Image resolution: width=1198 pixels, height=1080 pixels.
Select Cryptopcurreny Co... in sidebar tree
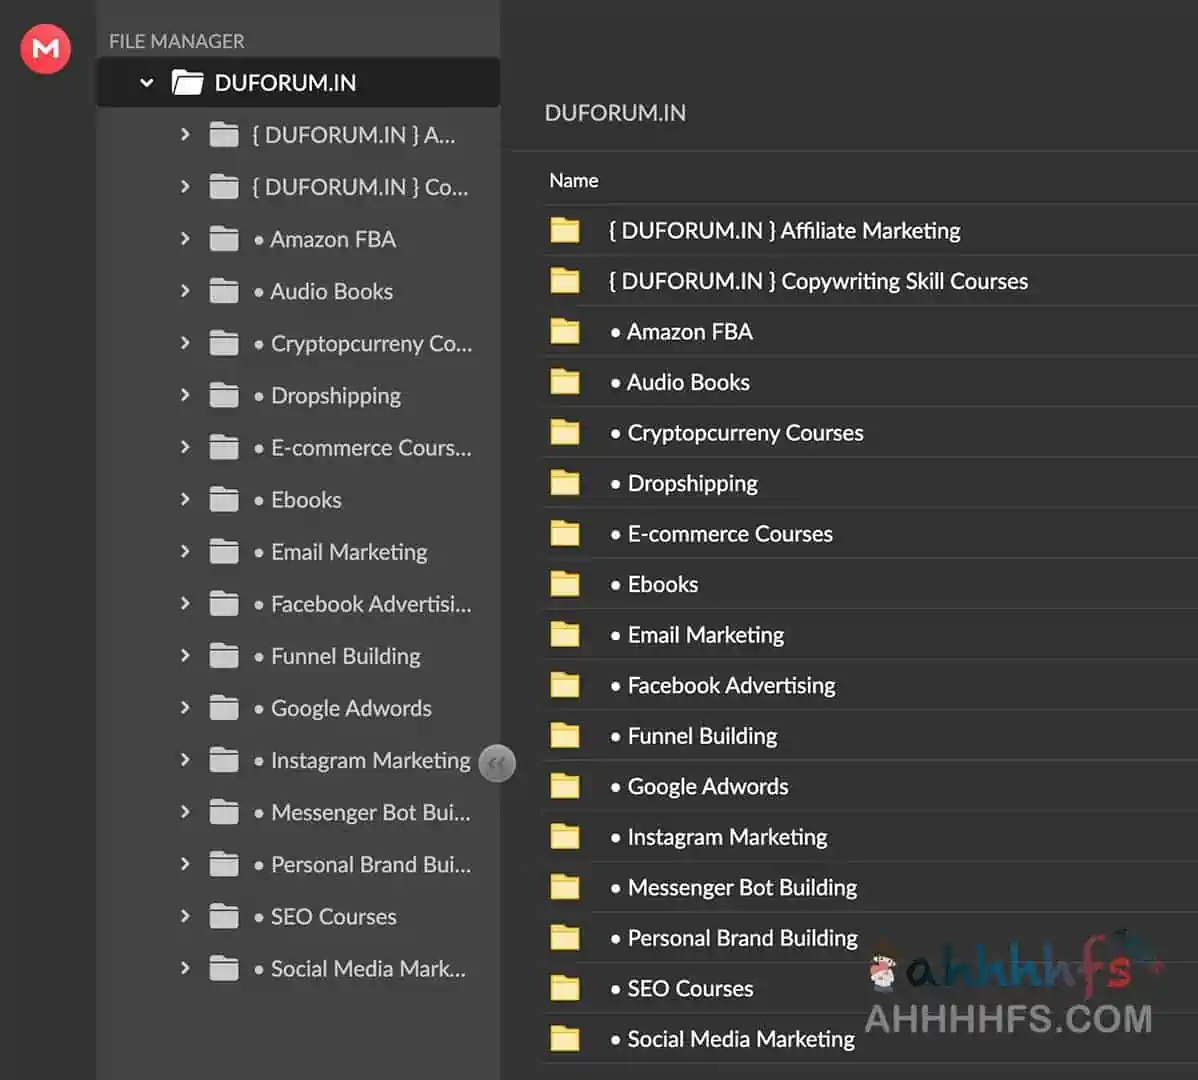click(370, 344)
